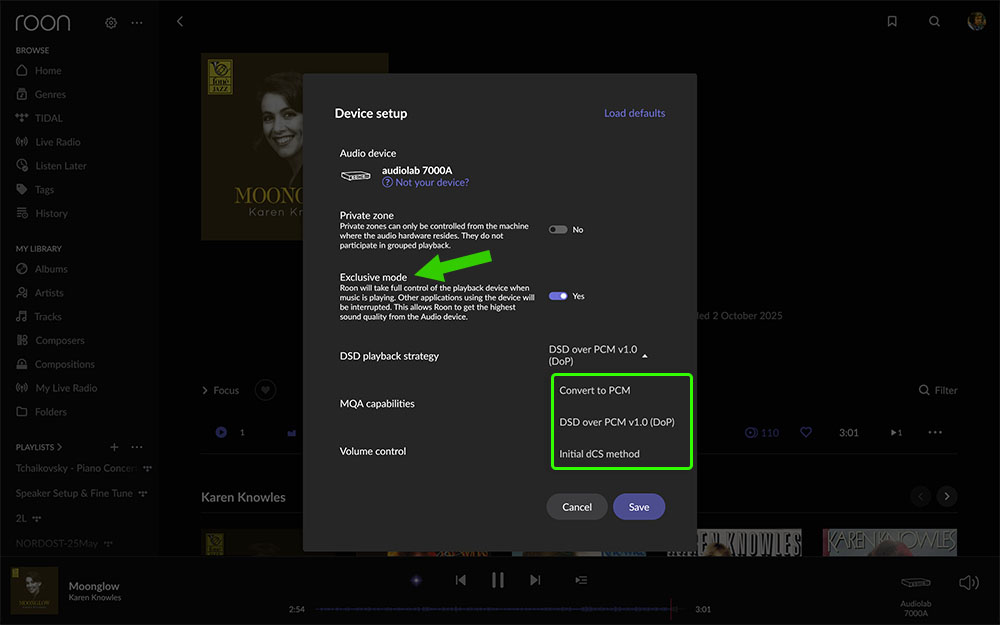Click the Load defaults link

pos(634,113)
